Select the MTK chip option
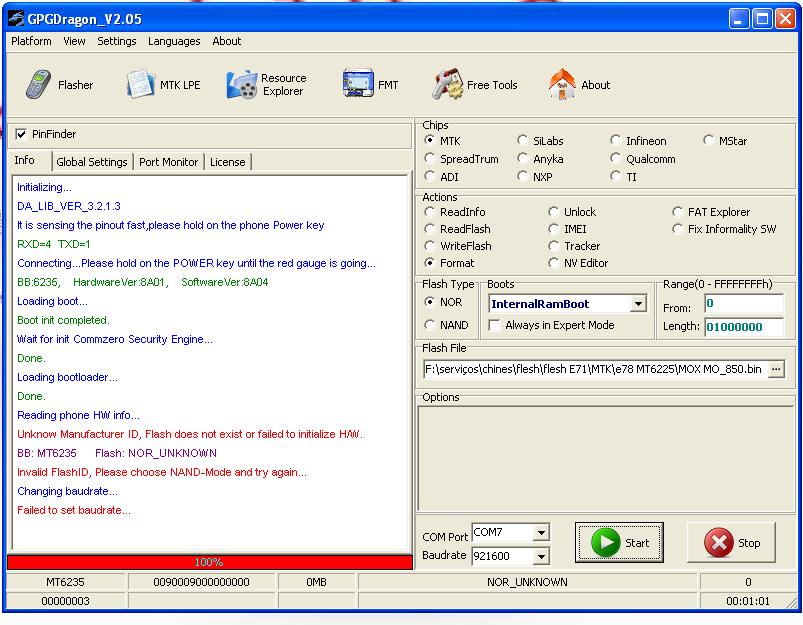The width and height of the screenshot is (803, 625). tap(430, 140)
